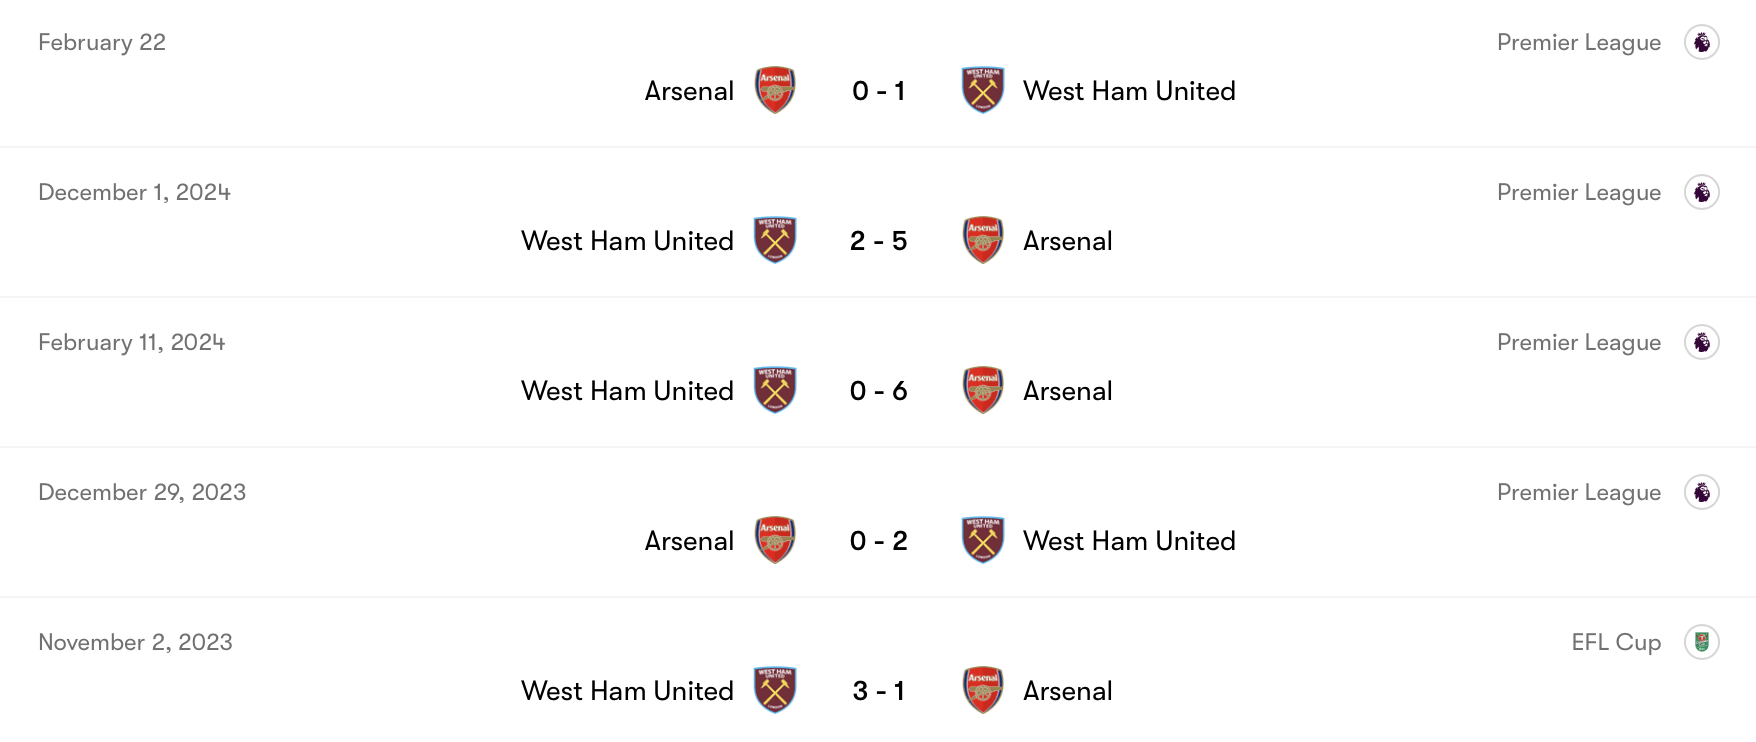Click Premier League logo in the February 22 row

coord(1701,42)
